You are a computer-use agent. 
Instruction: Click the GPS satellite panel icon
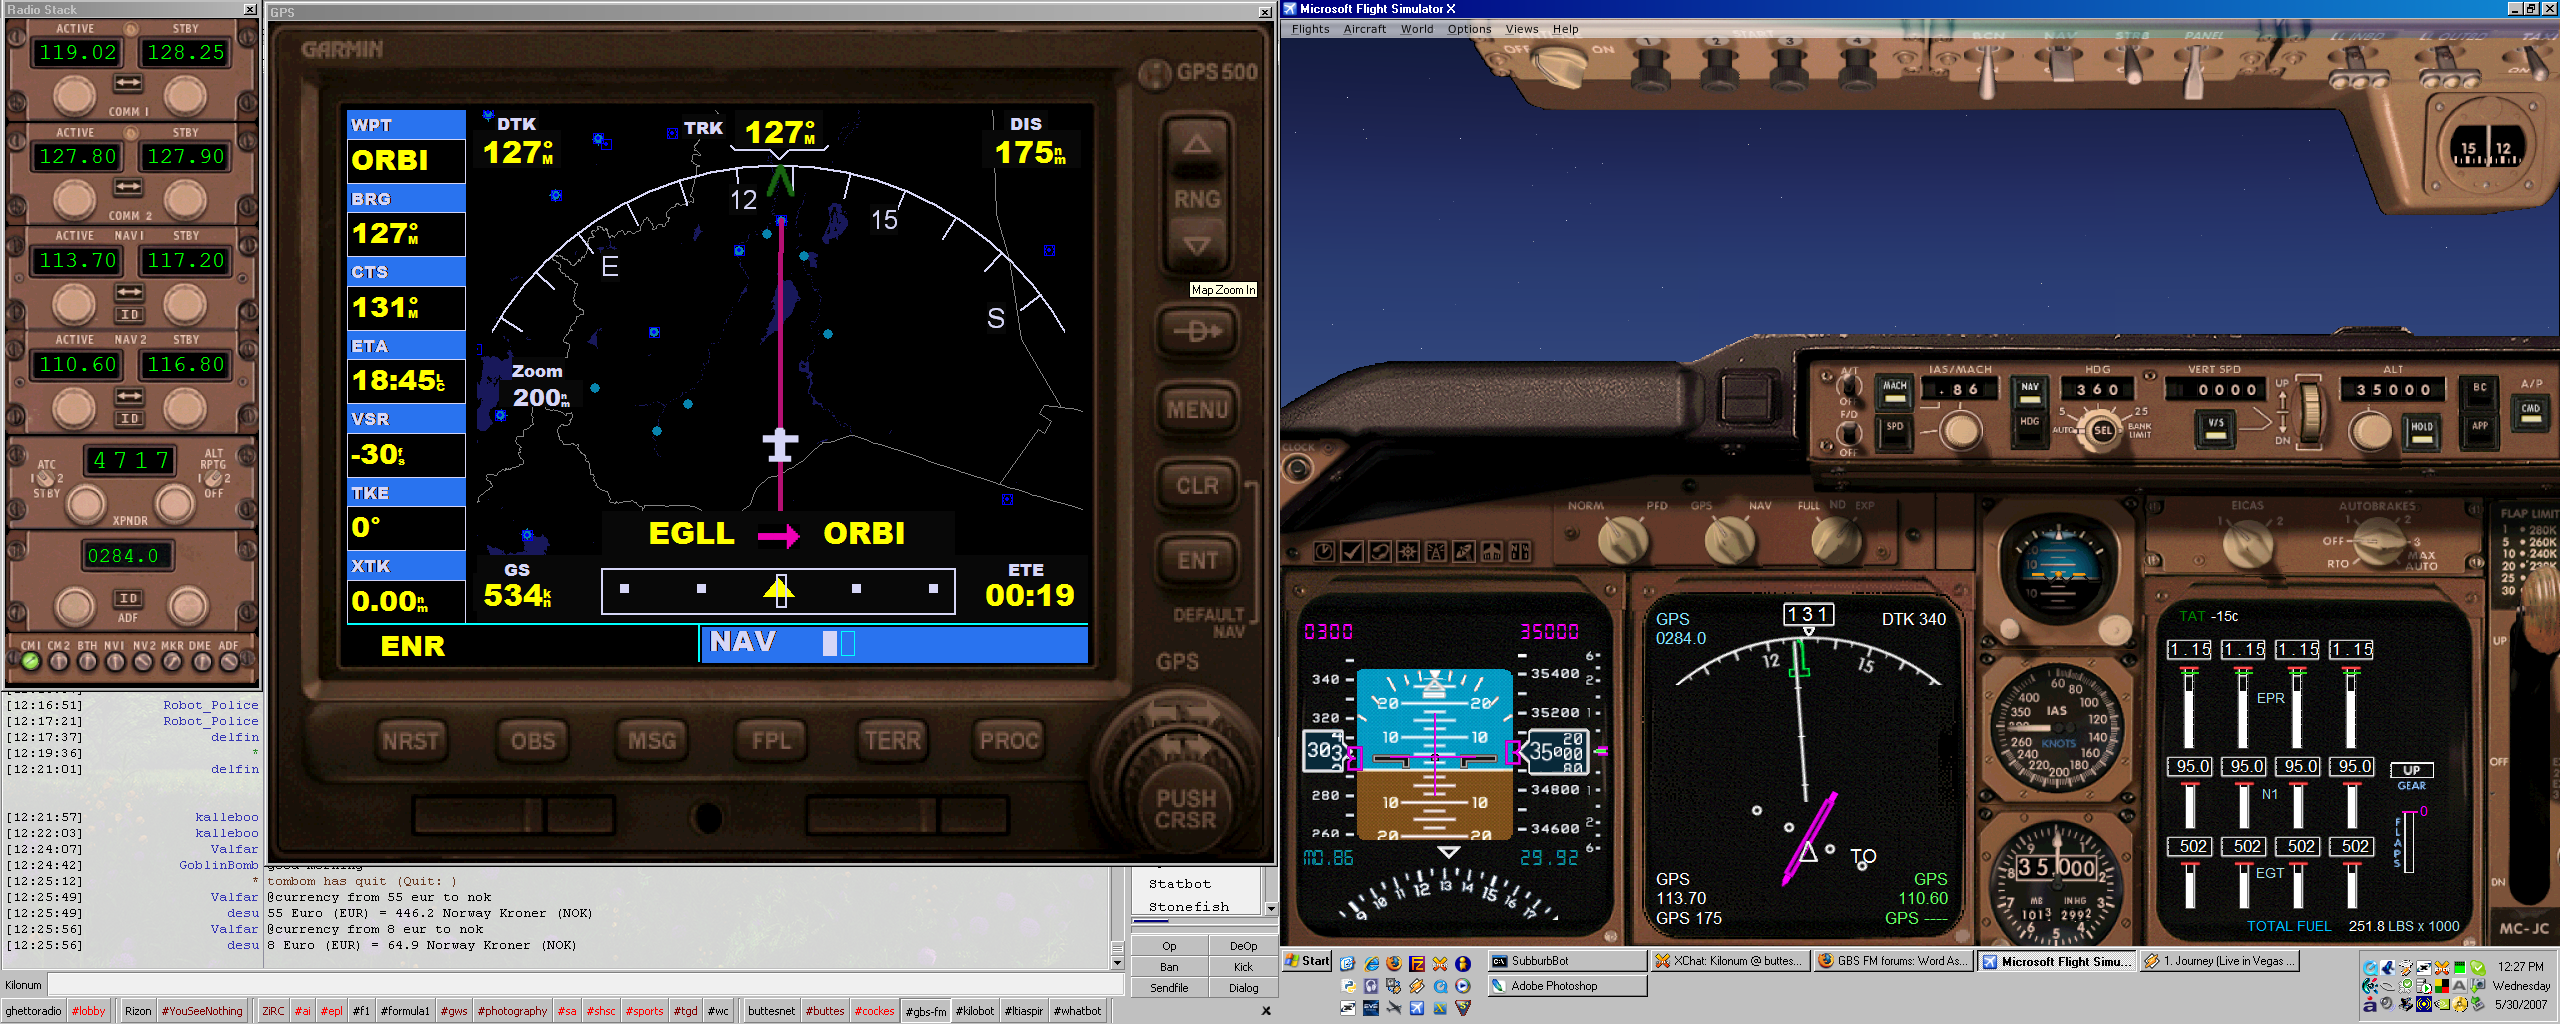(1463, 551)
